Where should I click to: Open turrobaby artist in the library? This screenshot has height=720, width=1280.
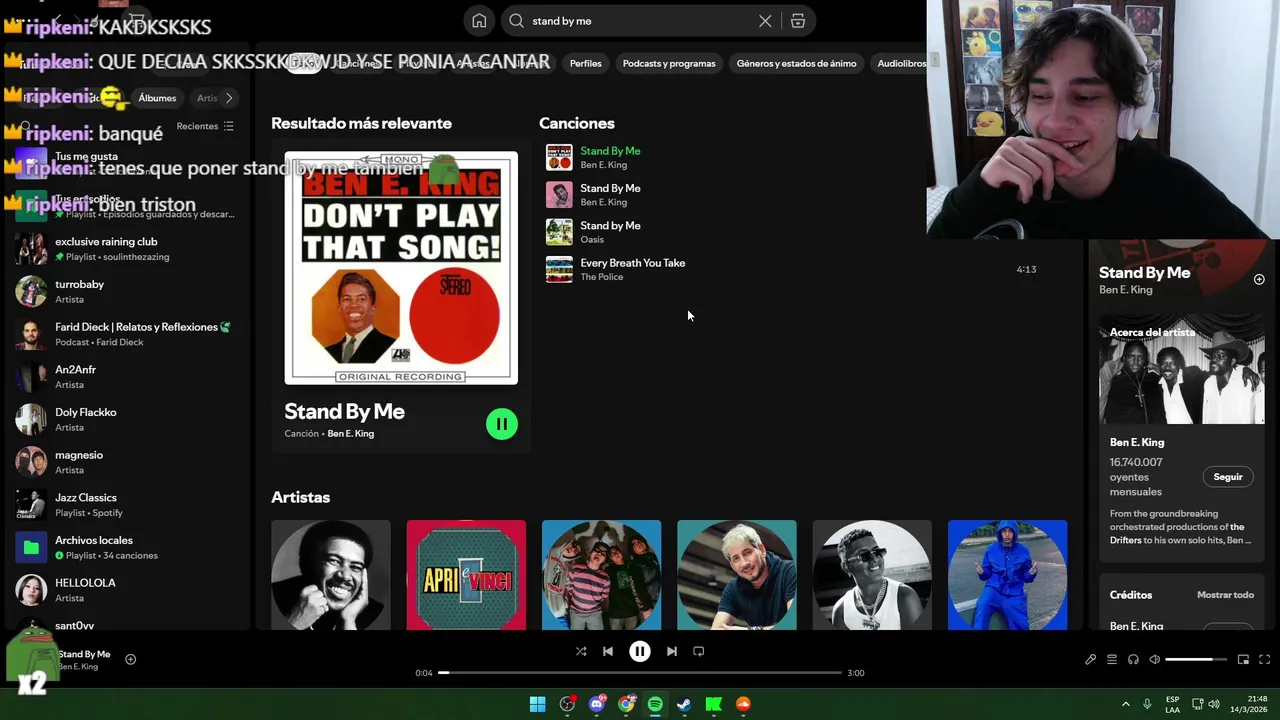point(125,291)
